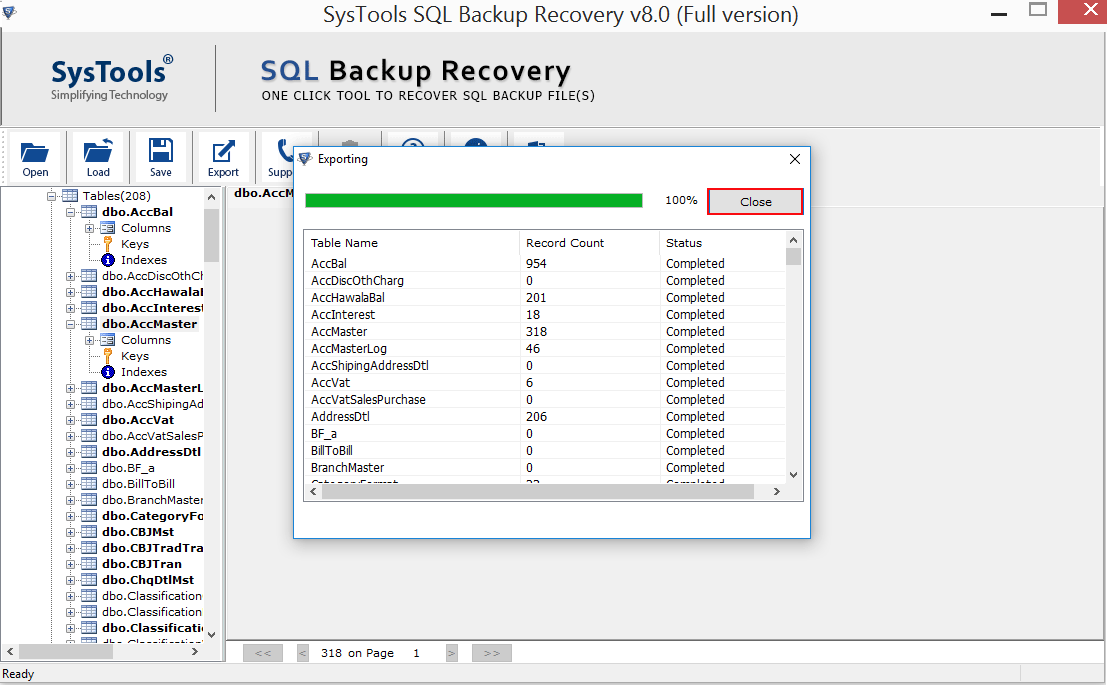
Task: Click the Keys icon under dbo.AccMaster
Action: coord(107,356)
